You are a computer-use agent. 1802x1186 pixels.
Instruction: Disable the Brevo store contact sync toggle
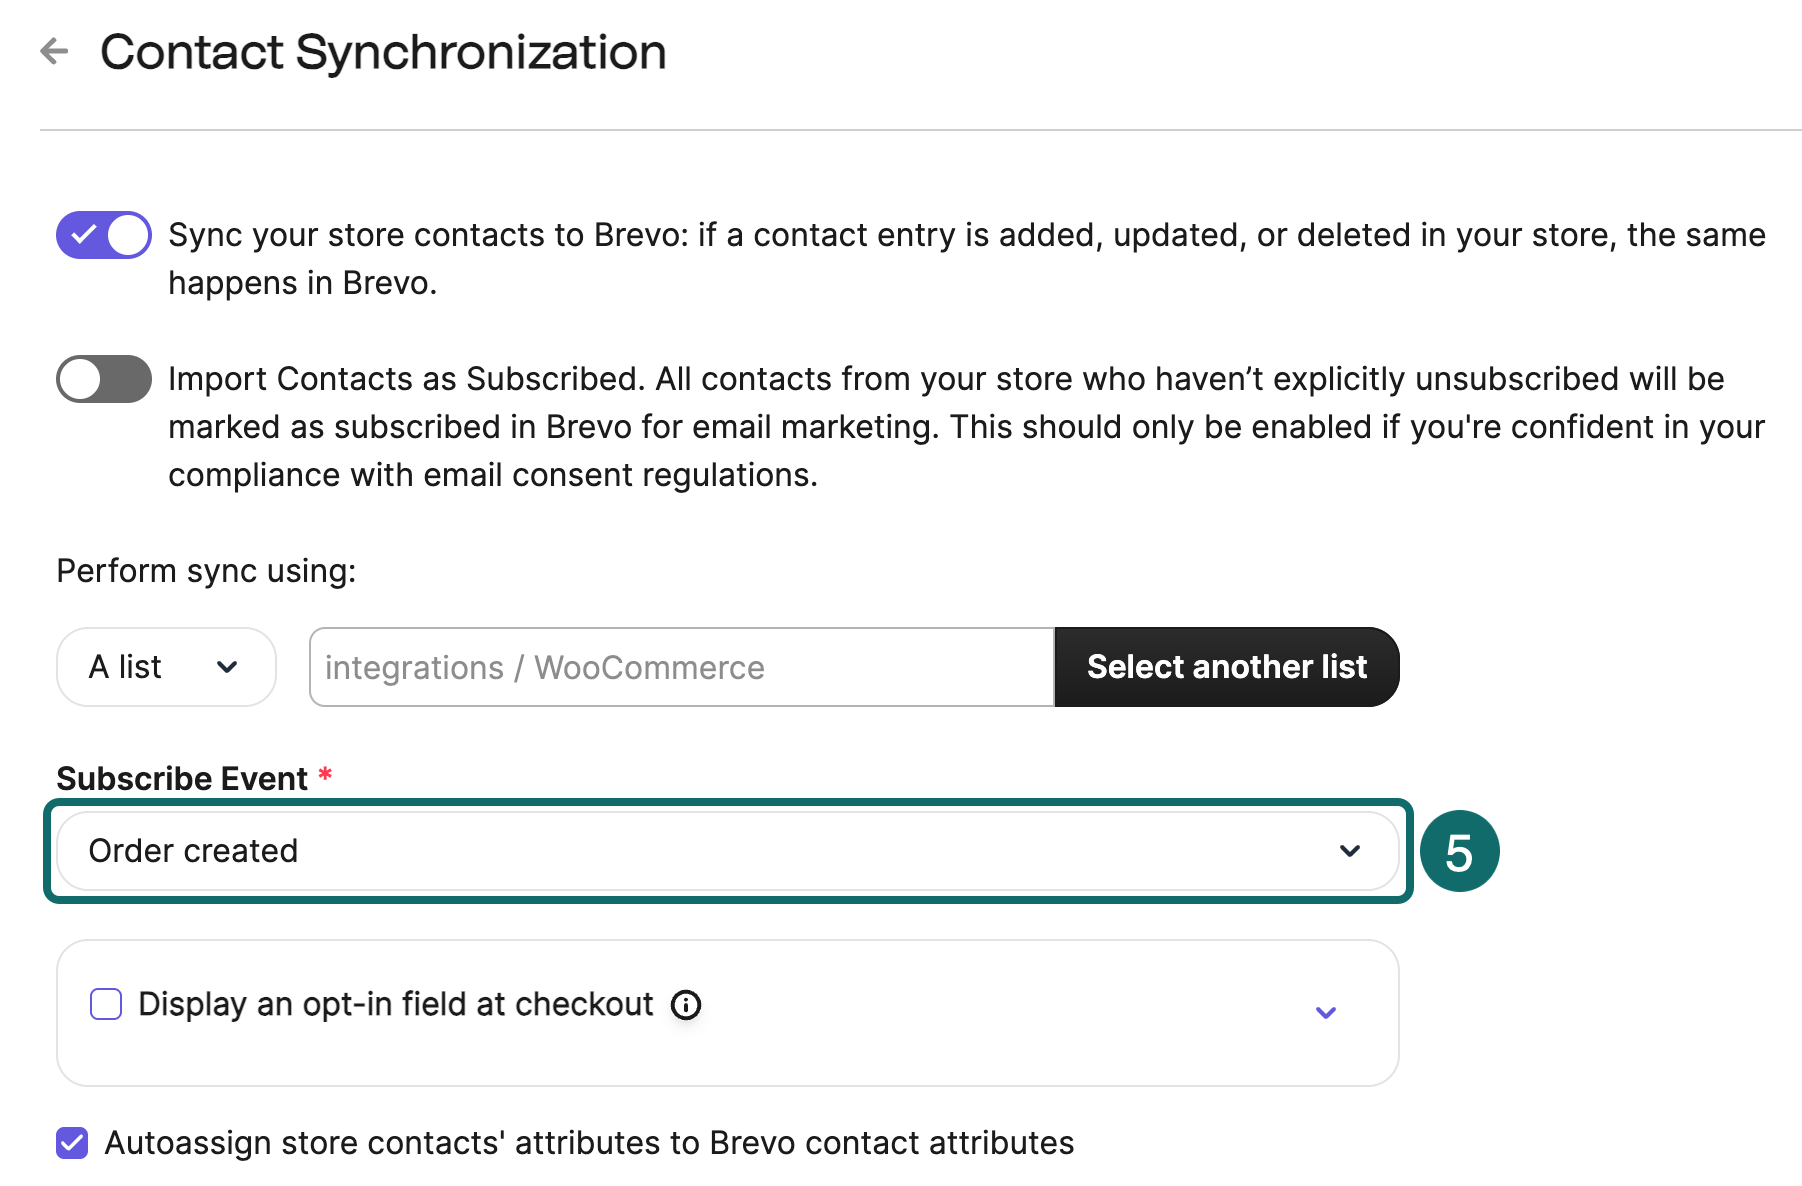pyautogui.click(x=103, y=235)
